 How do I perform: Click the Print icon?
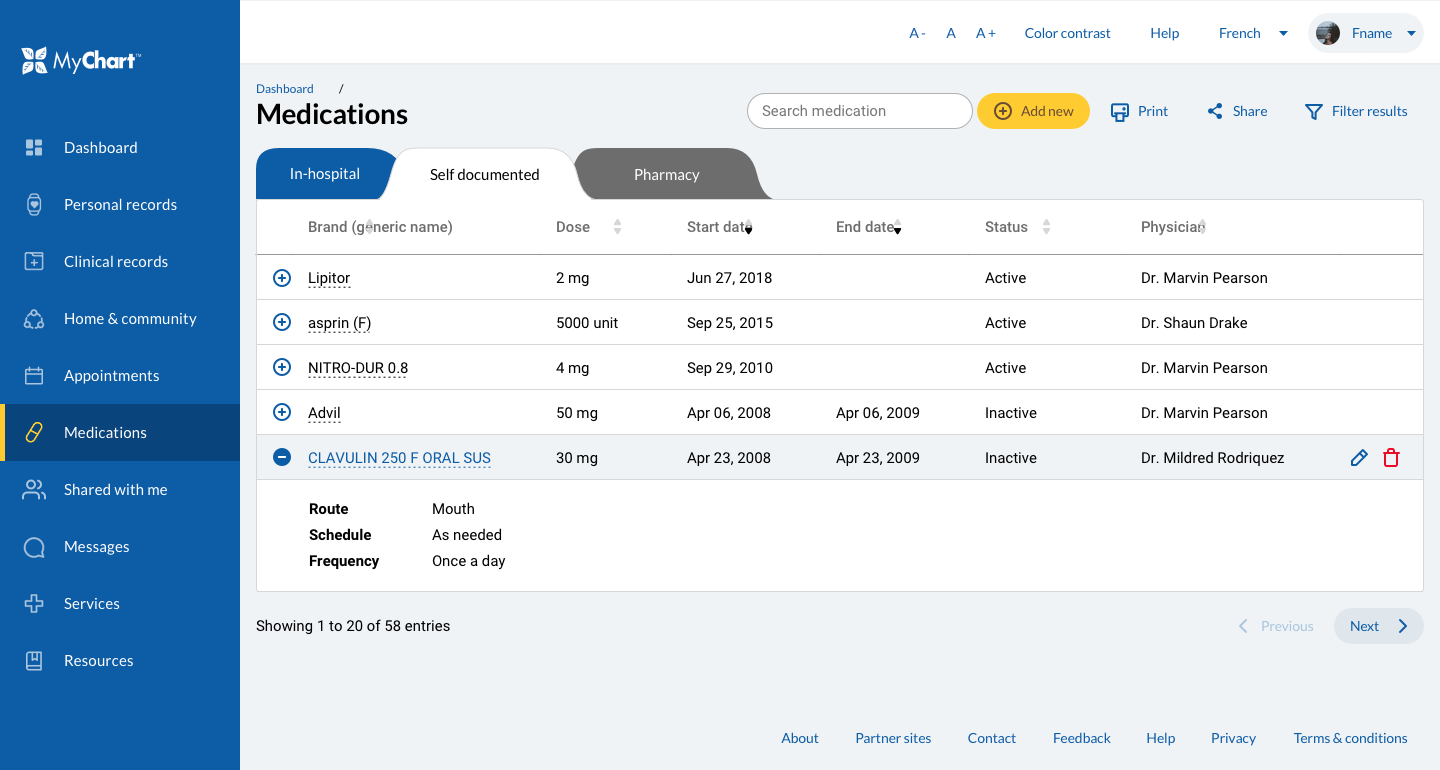tap(1120, 112)
